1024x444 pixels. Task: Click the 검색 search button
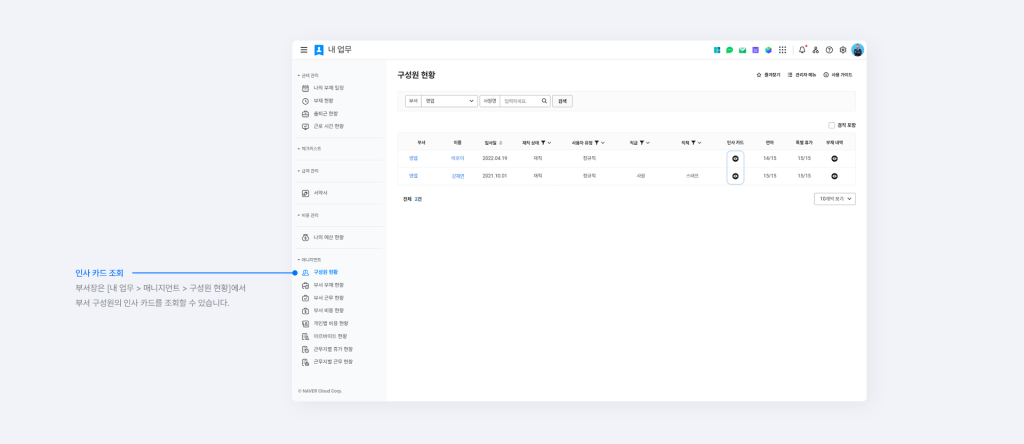(562, 101)
